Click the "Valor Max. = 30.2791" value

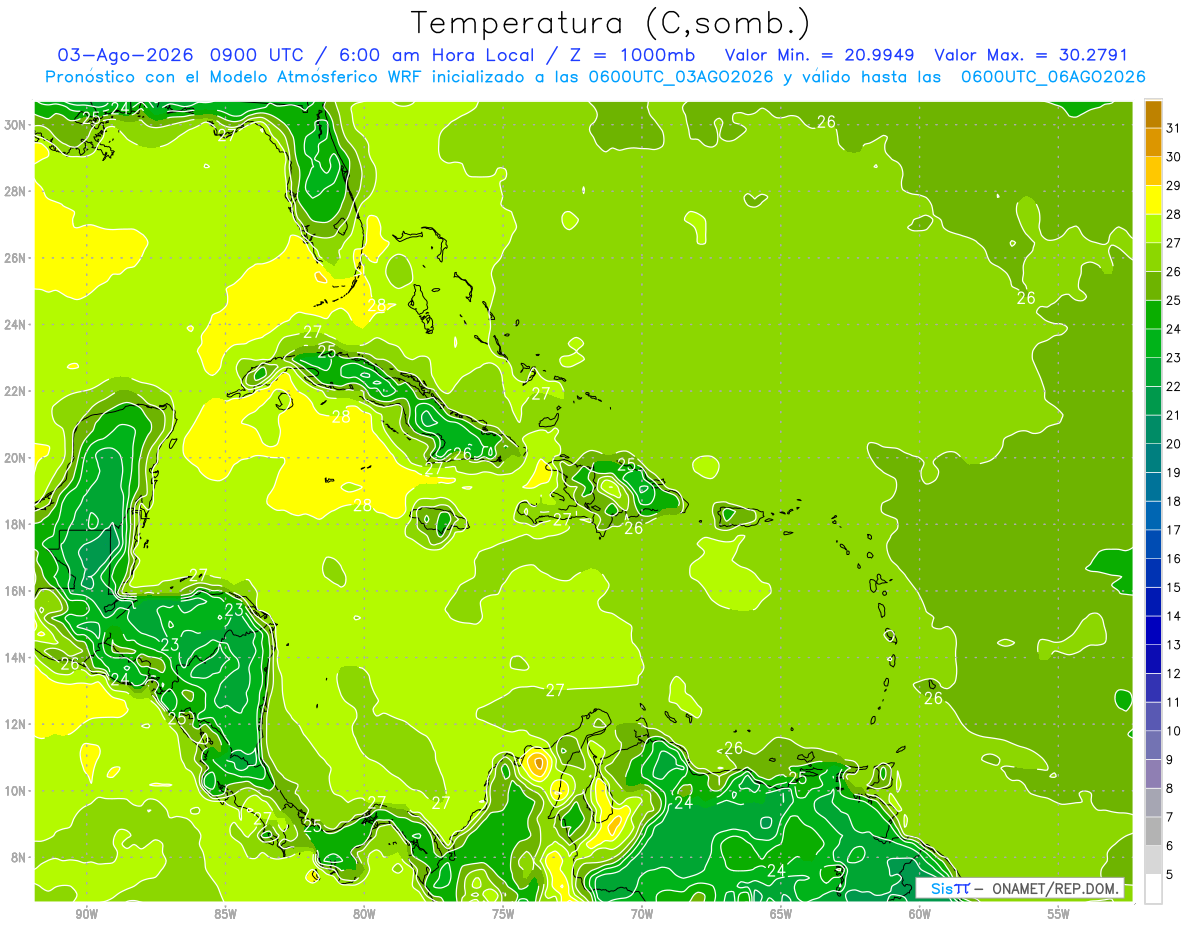[x=1031, y=55]
